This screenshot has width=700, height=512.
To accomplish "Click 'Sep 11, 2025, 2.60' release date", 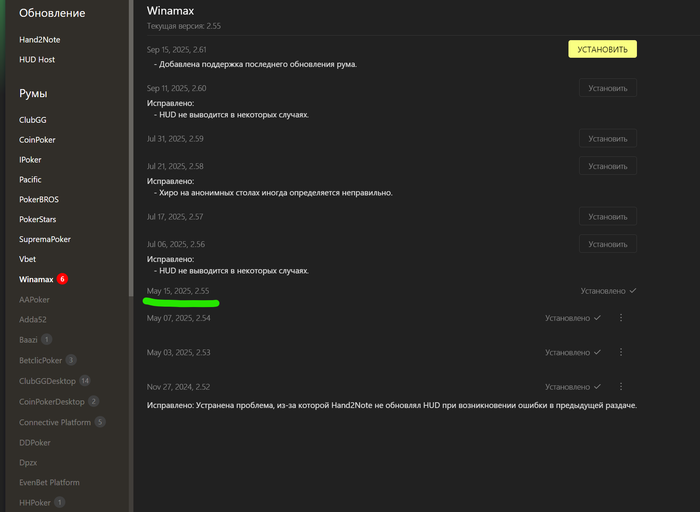I will click(176, 88).
